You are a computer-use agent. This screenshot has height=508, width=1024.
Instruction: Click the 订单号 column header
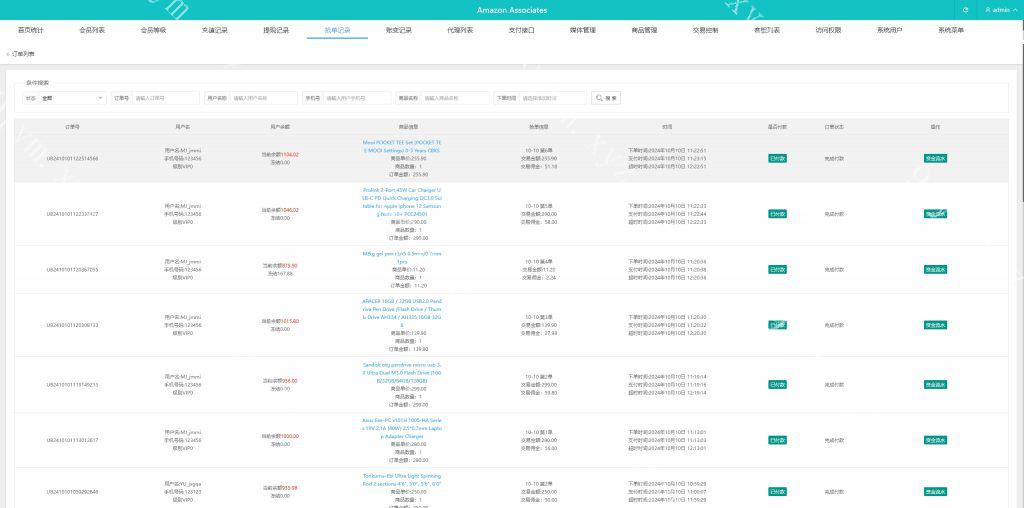(72, 127)
